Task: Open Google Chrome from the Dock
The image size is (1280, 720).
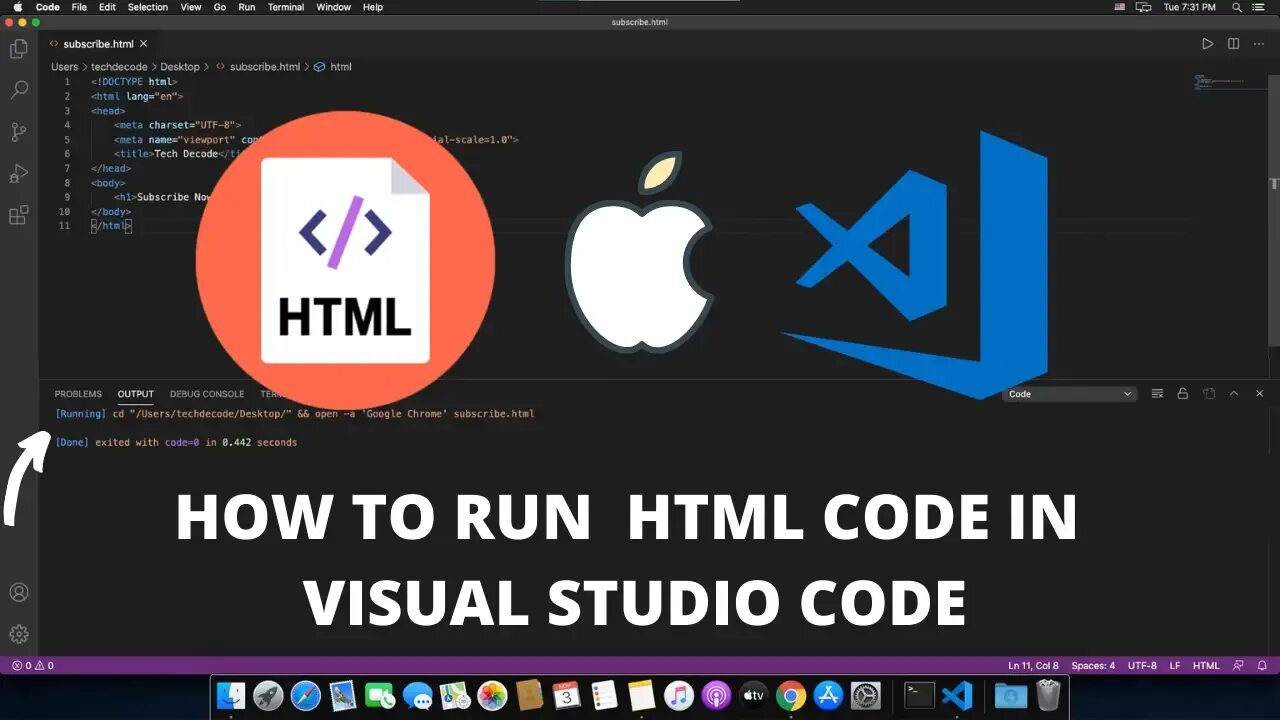Action: tap(790, 695)
